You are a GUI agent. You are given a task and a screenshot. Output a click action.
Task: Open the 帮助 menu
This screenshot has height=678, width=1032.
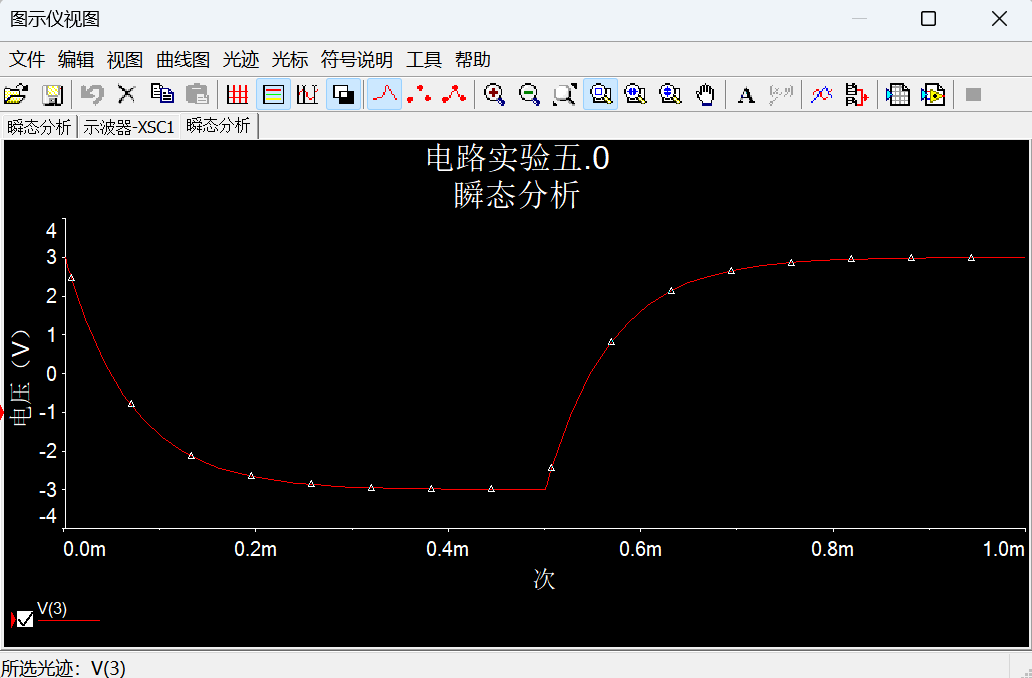coord(473,60)
